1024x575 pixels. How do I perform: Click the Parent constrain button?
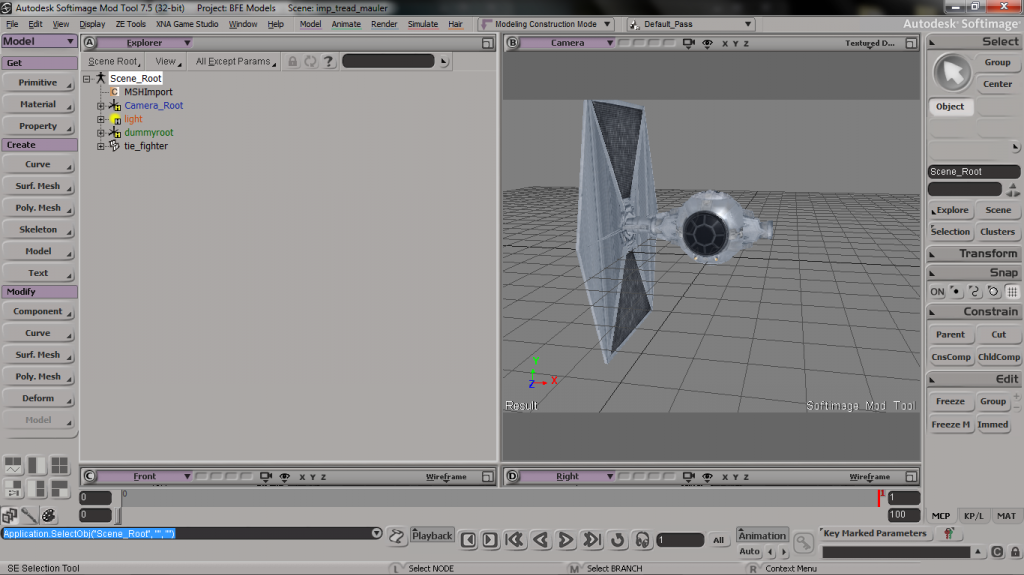click(x=950, y=335)
